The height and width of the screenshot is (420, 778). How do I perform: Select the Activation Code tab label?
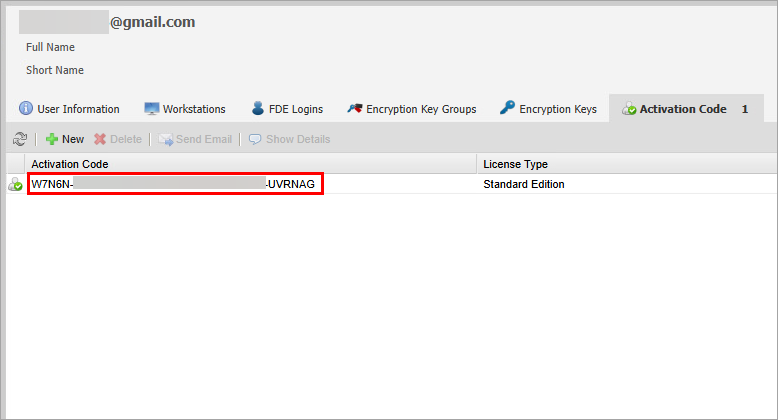click(x=682, y=109)
